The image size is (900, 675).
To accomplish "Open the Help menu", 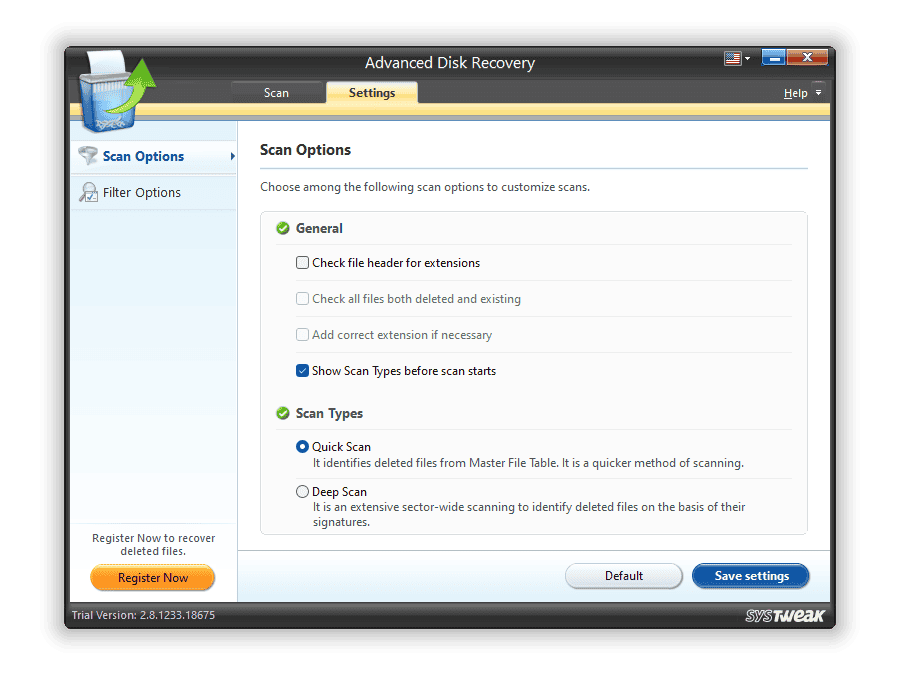I will tap(796, 93).
